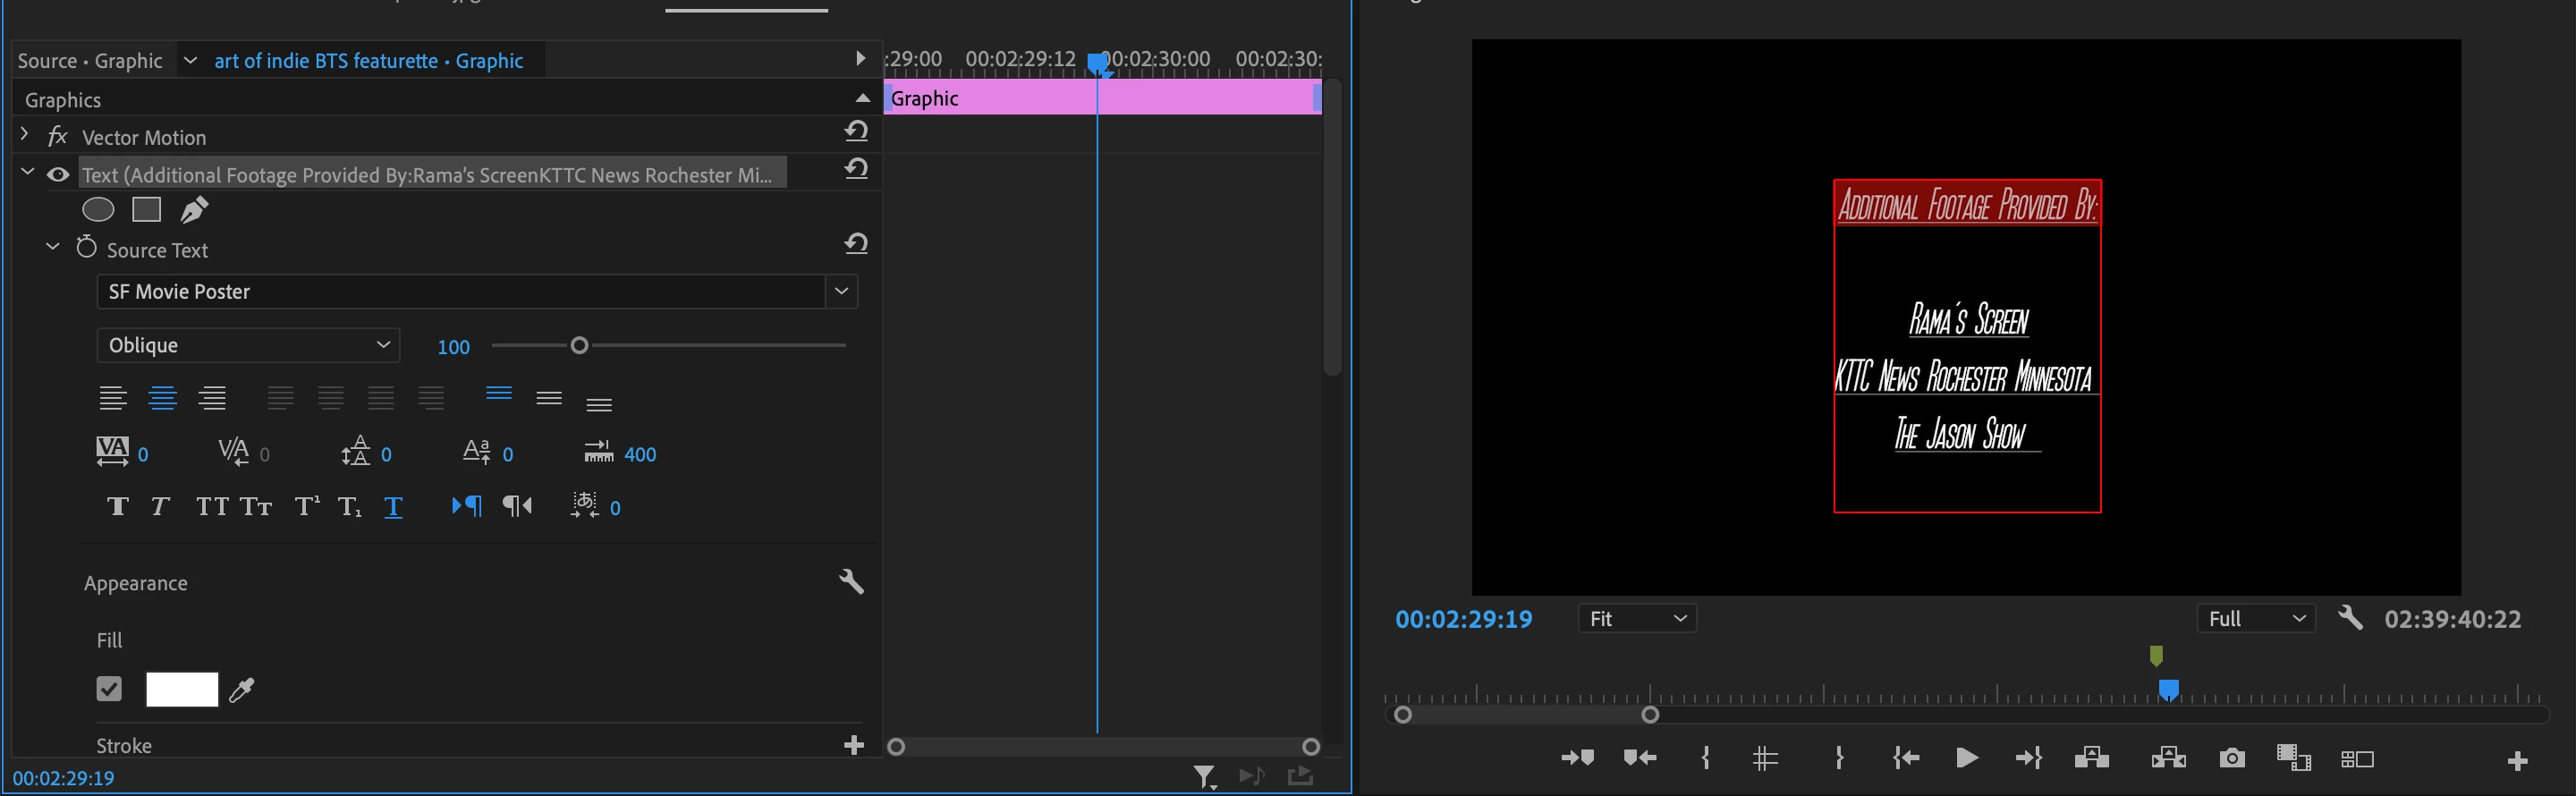2576x796 pixels.
Task: Uncheck the Fill checkbox
Action: click(x=109, y=689)
